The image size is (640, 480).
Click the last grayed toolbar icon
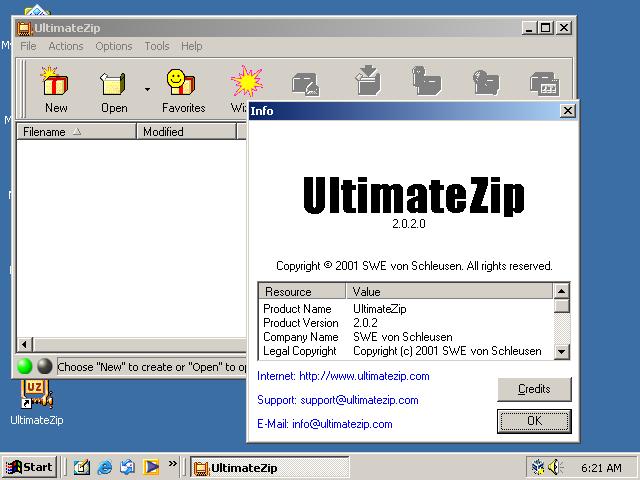[544, 84]
